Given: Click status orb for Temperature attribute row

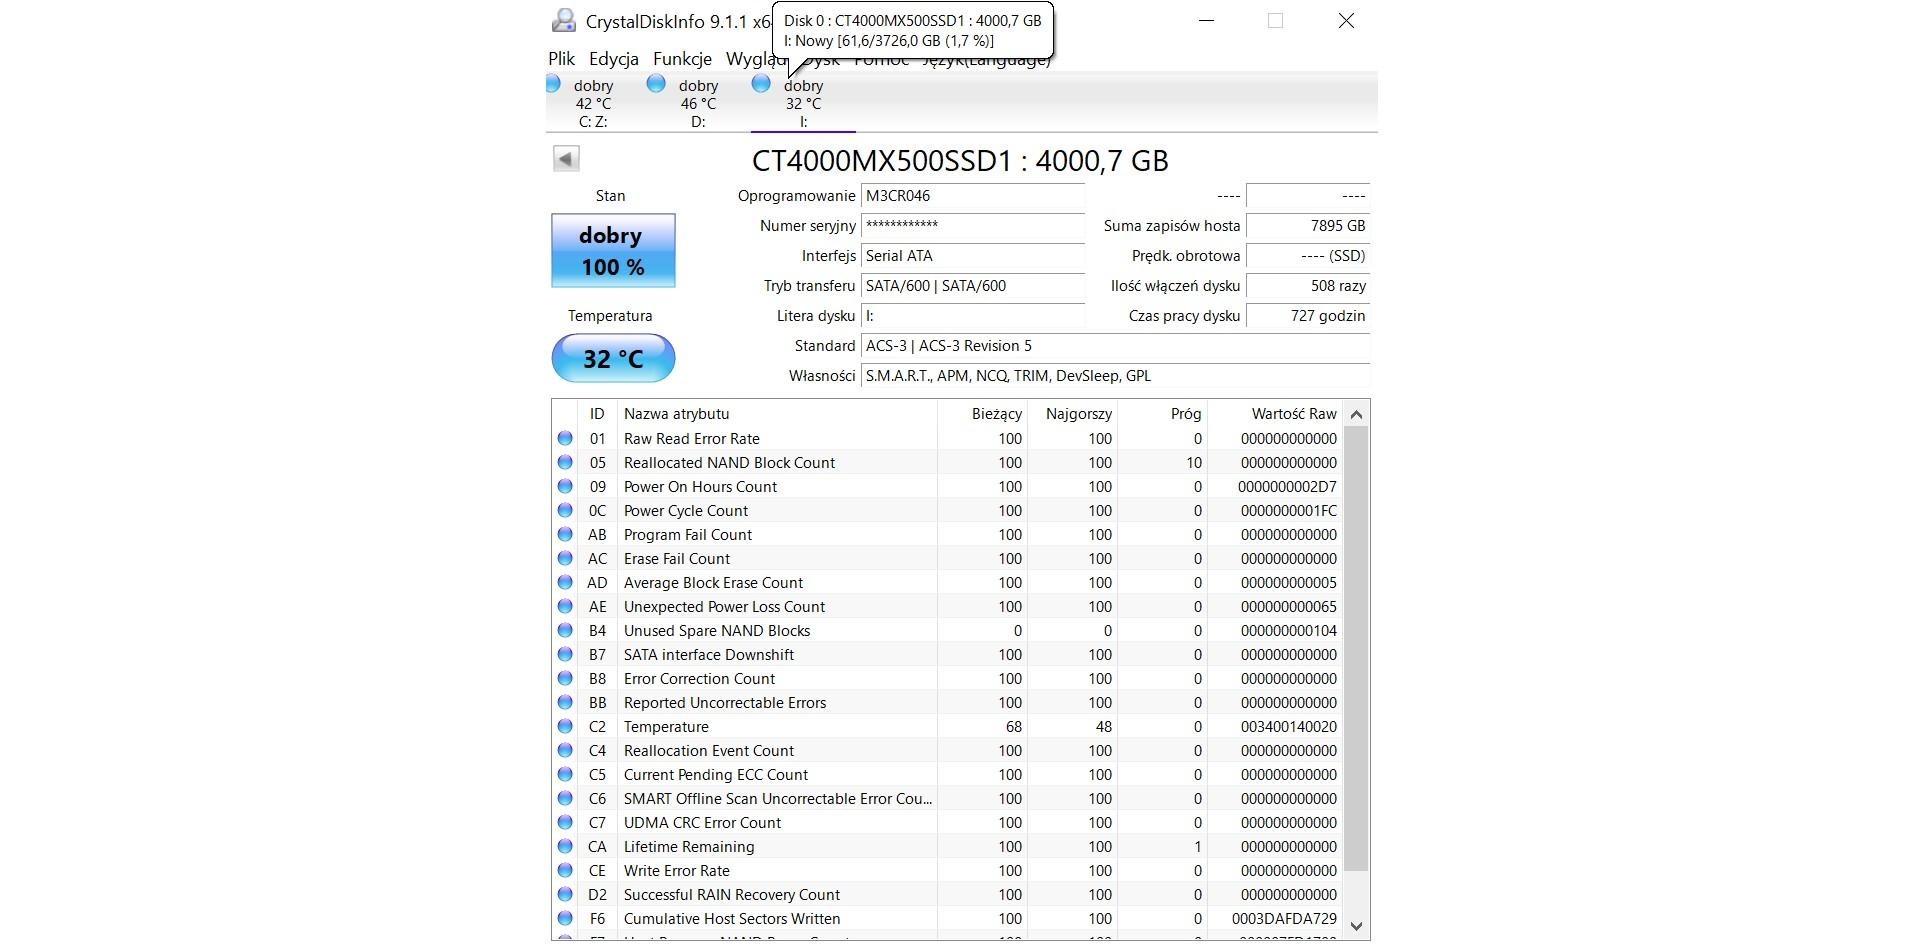Looking at the screenshot, I should [565, 727].
